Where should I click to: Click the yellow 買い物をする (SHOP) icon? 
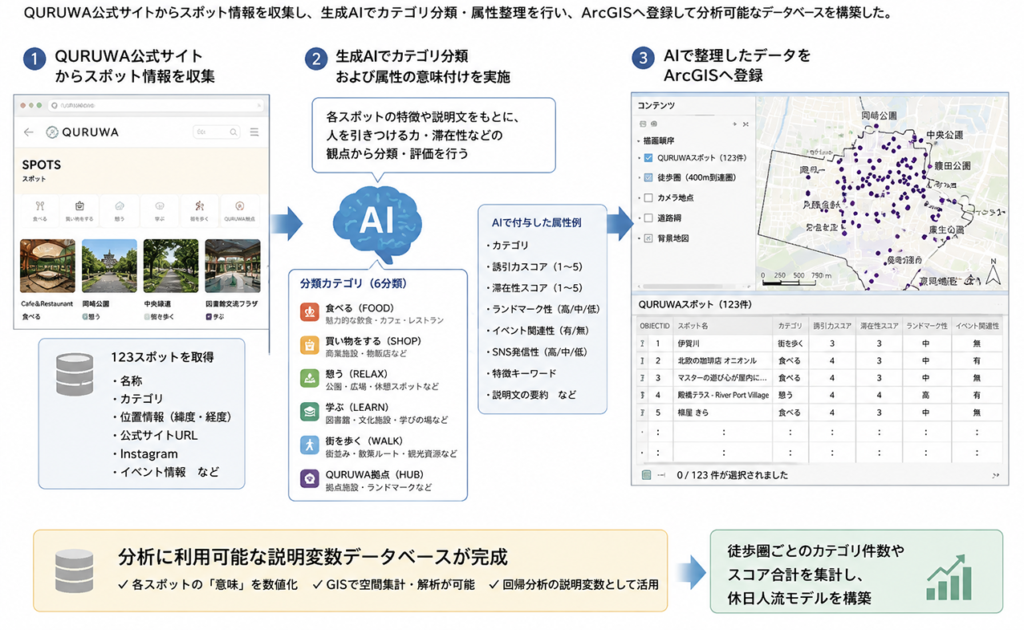[310, 345]
